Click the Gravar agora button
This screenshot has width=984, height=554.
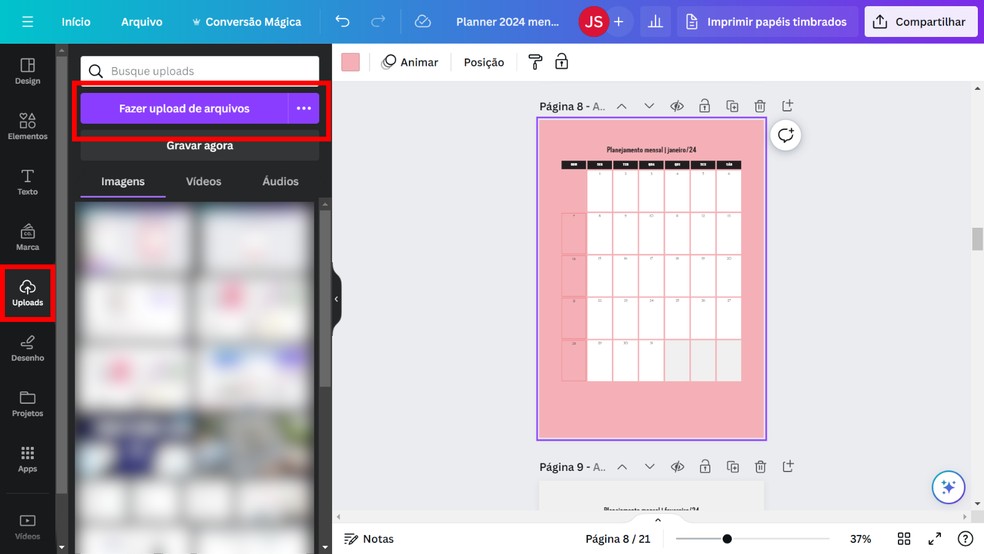click(200, 146)
